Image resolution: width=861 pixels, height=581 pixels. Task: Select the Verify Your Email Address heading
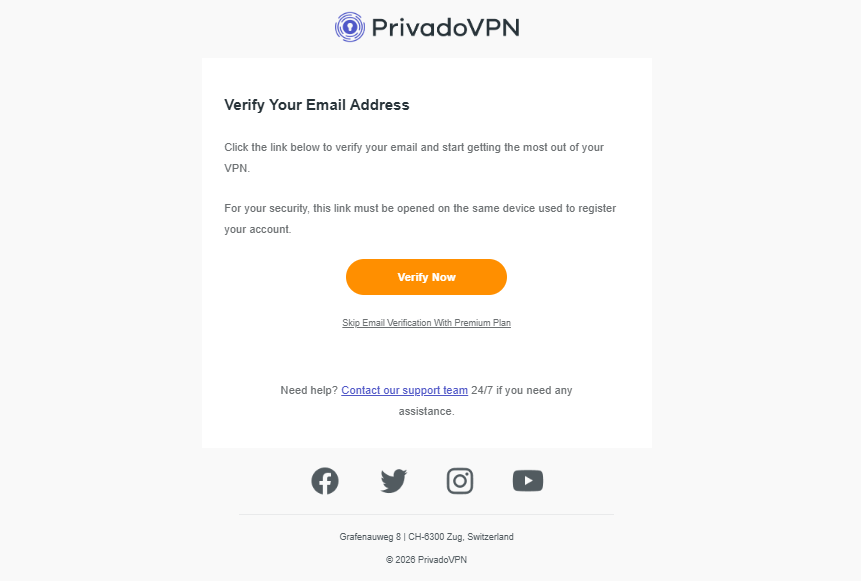tap(317, 105)
